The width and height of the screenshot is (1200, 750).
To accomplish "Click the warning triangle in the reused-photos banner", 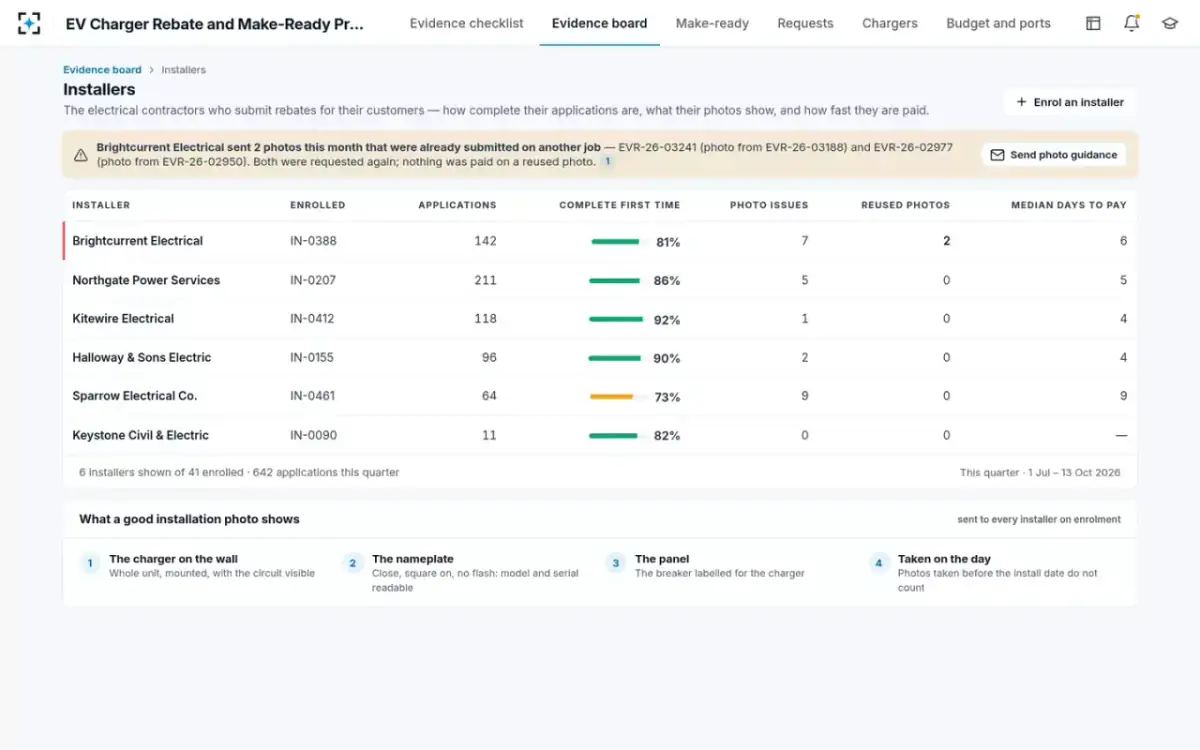I will 80,155.
